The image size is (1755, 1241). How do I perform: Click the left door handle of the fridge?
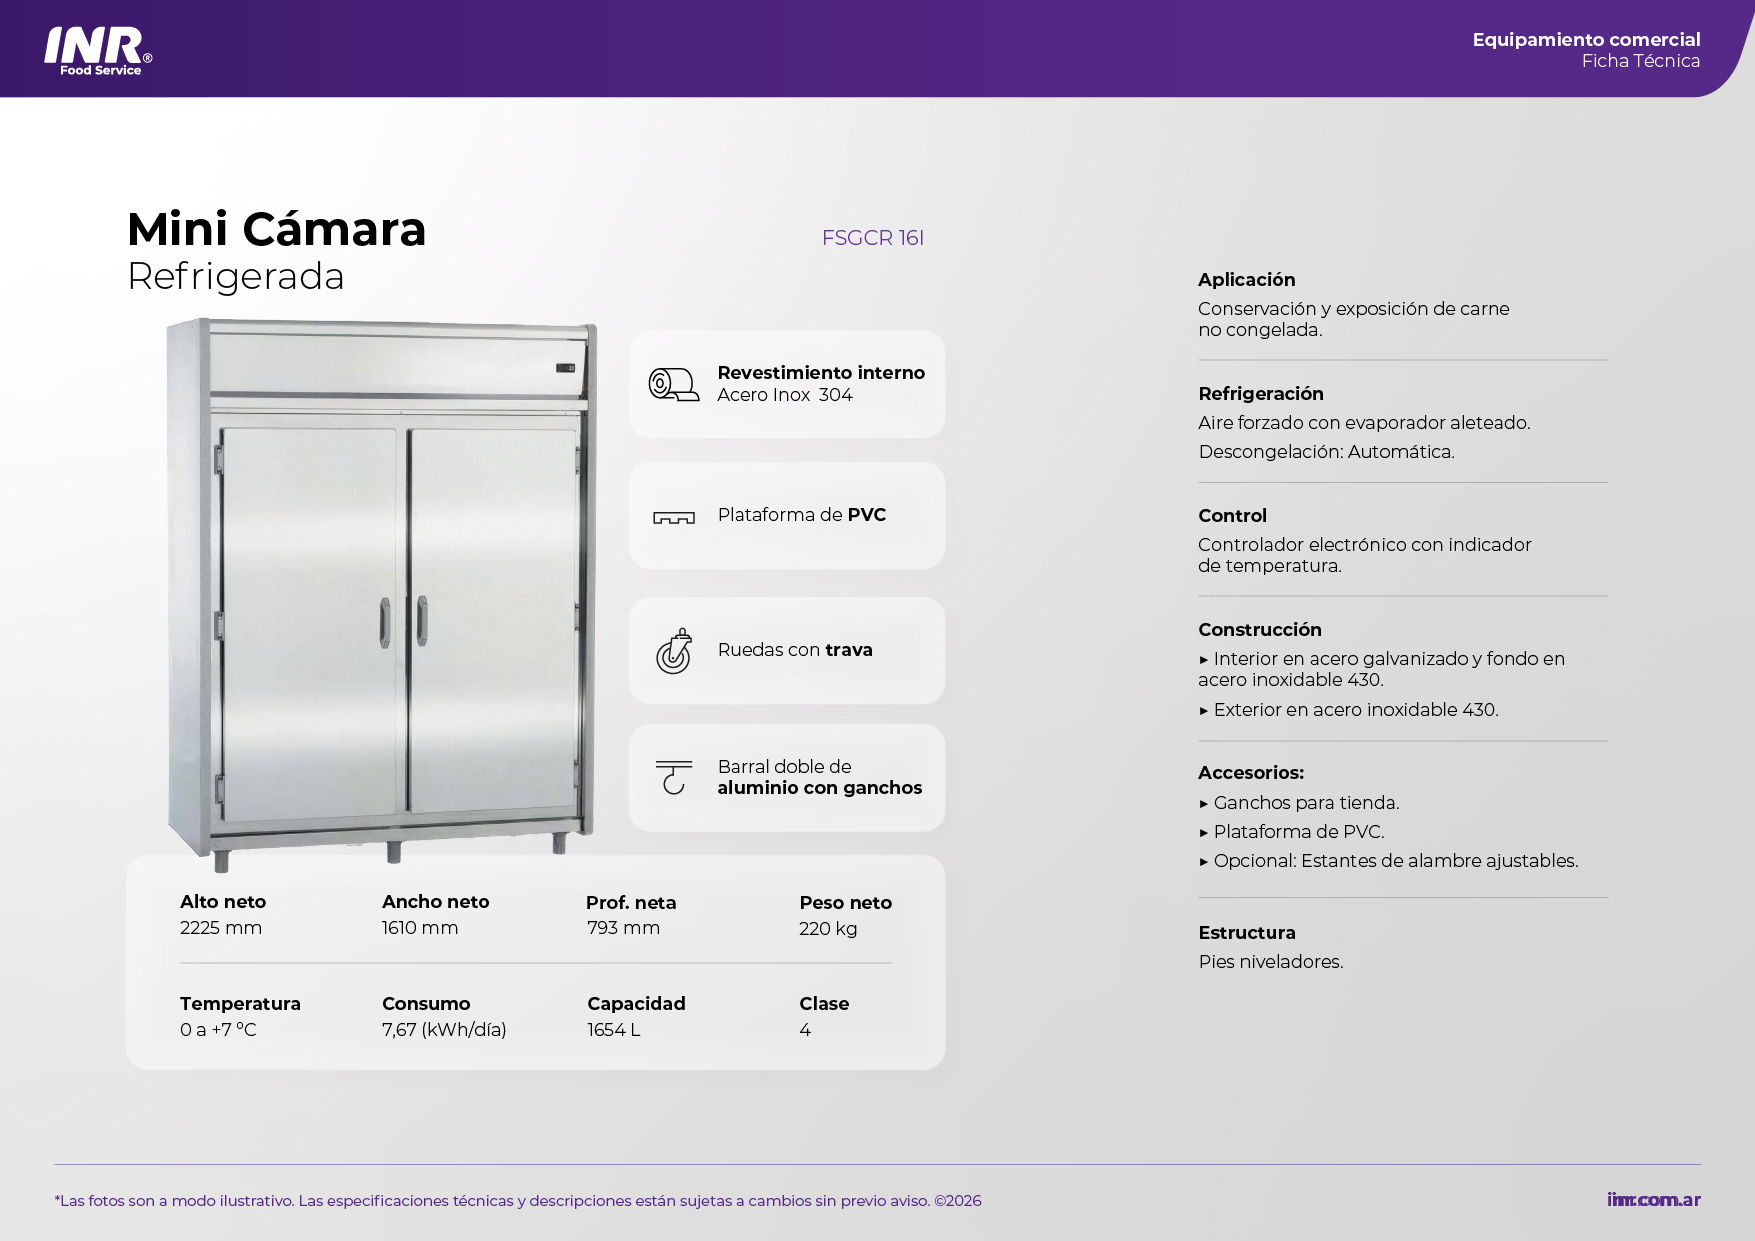point(385,622)
